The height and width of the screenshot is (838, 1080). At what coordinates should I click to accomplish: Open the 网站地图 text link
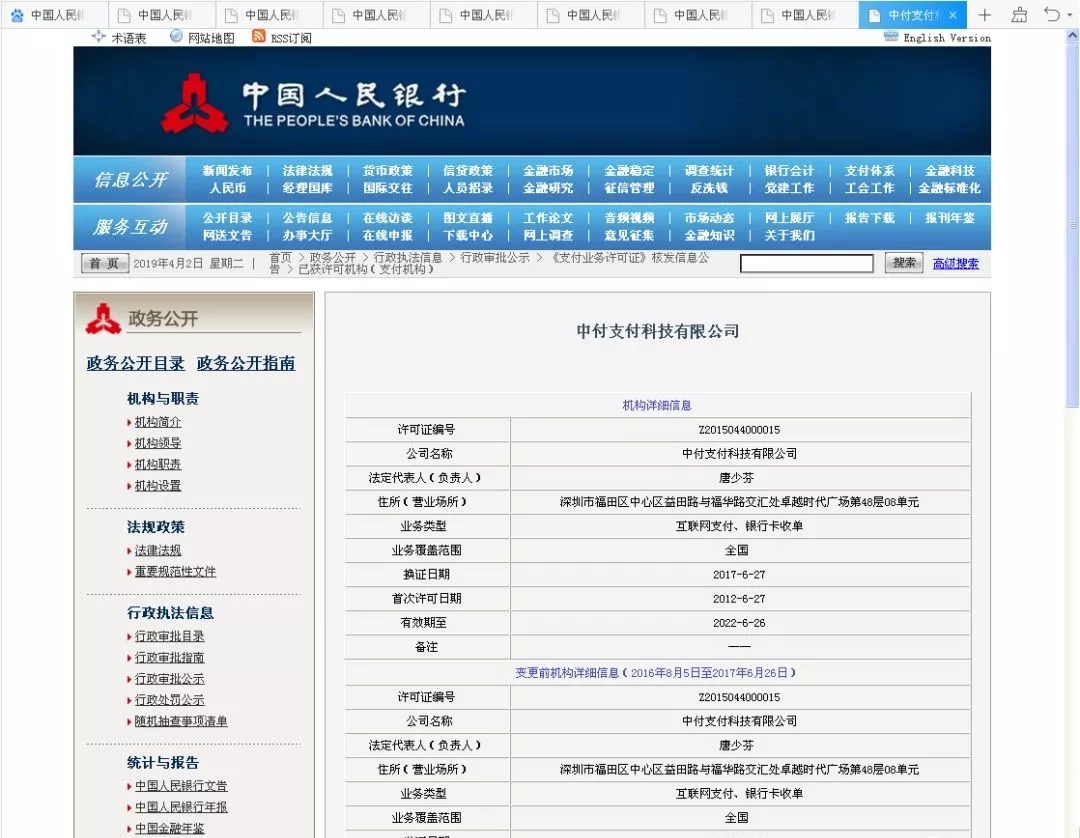(211, 38)
